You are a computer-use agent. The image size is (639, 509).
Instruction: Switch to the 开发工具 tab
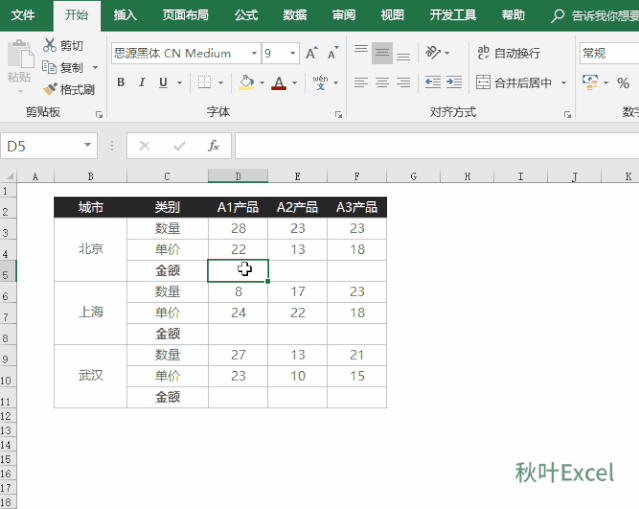(x=453, y=15)
